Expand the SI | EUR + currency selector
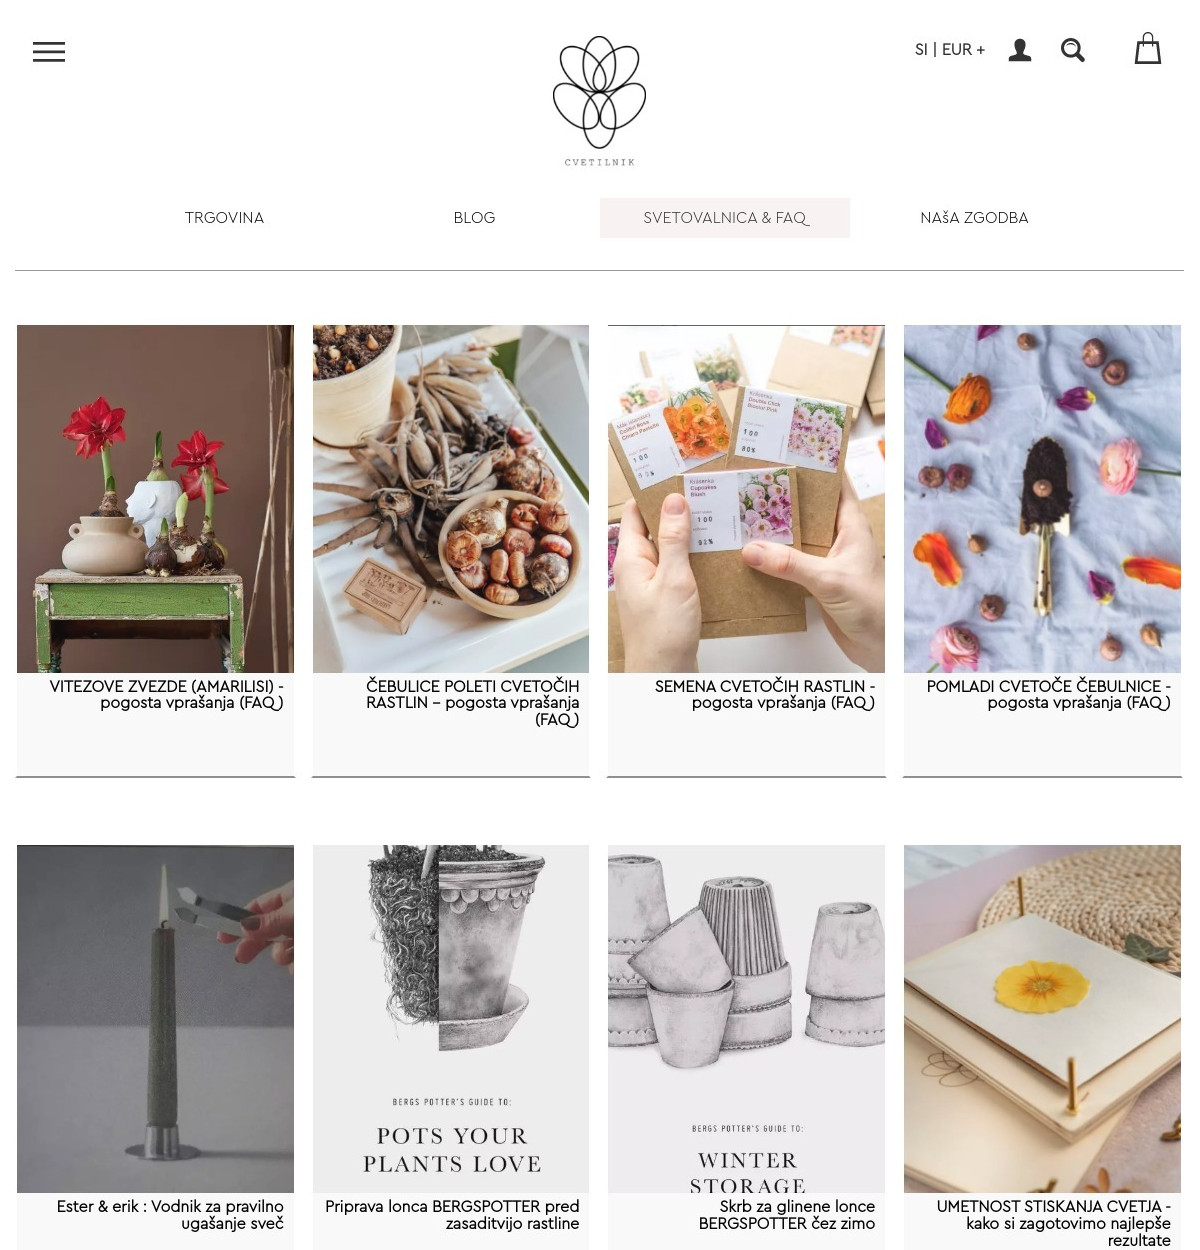 coord(950,49)
